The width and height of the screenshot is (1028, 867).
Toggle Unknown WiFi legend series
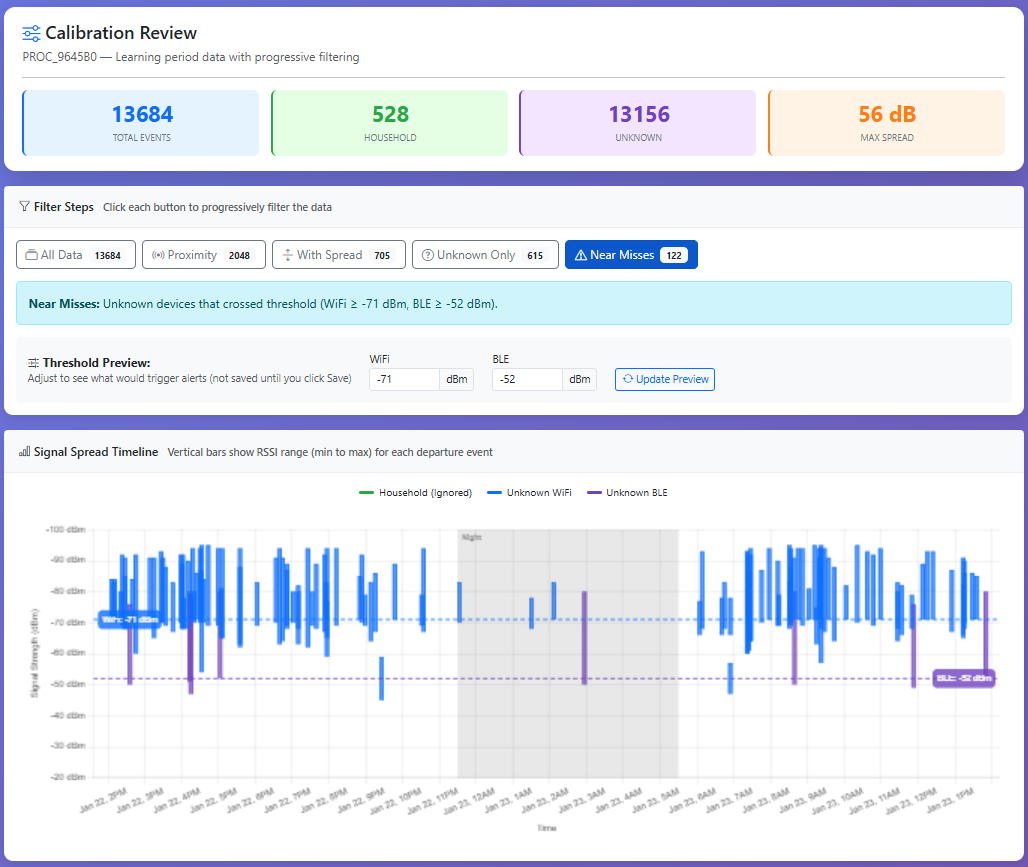pyautogui.click(x=528, y=493)
